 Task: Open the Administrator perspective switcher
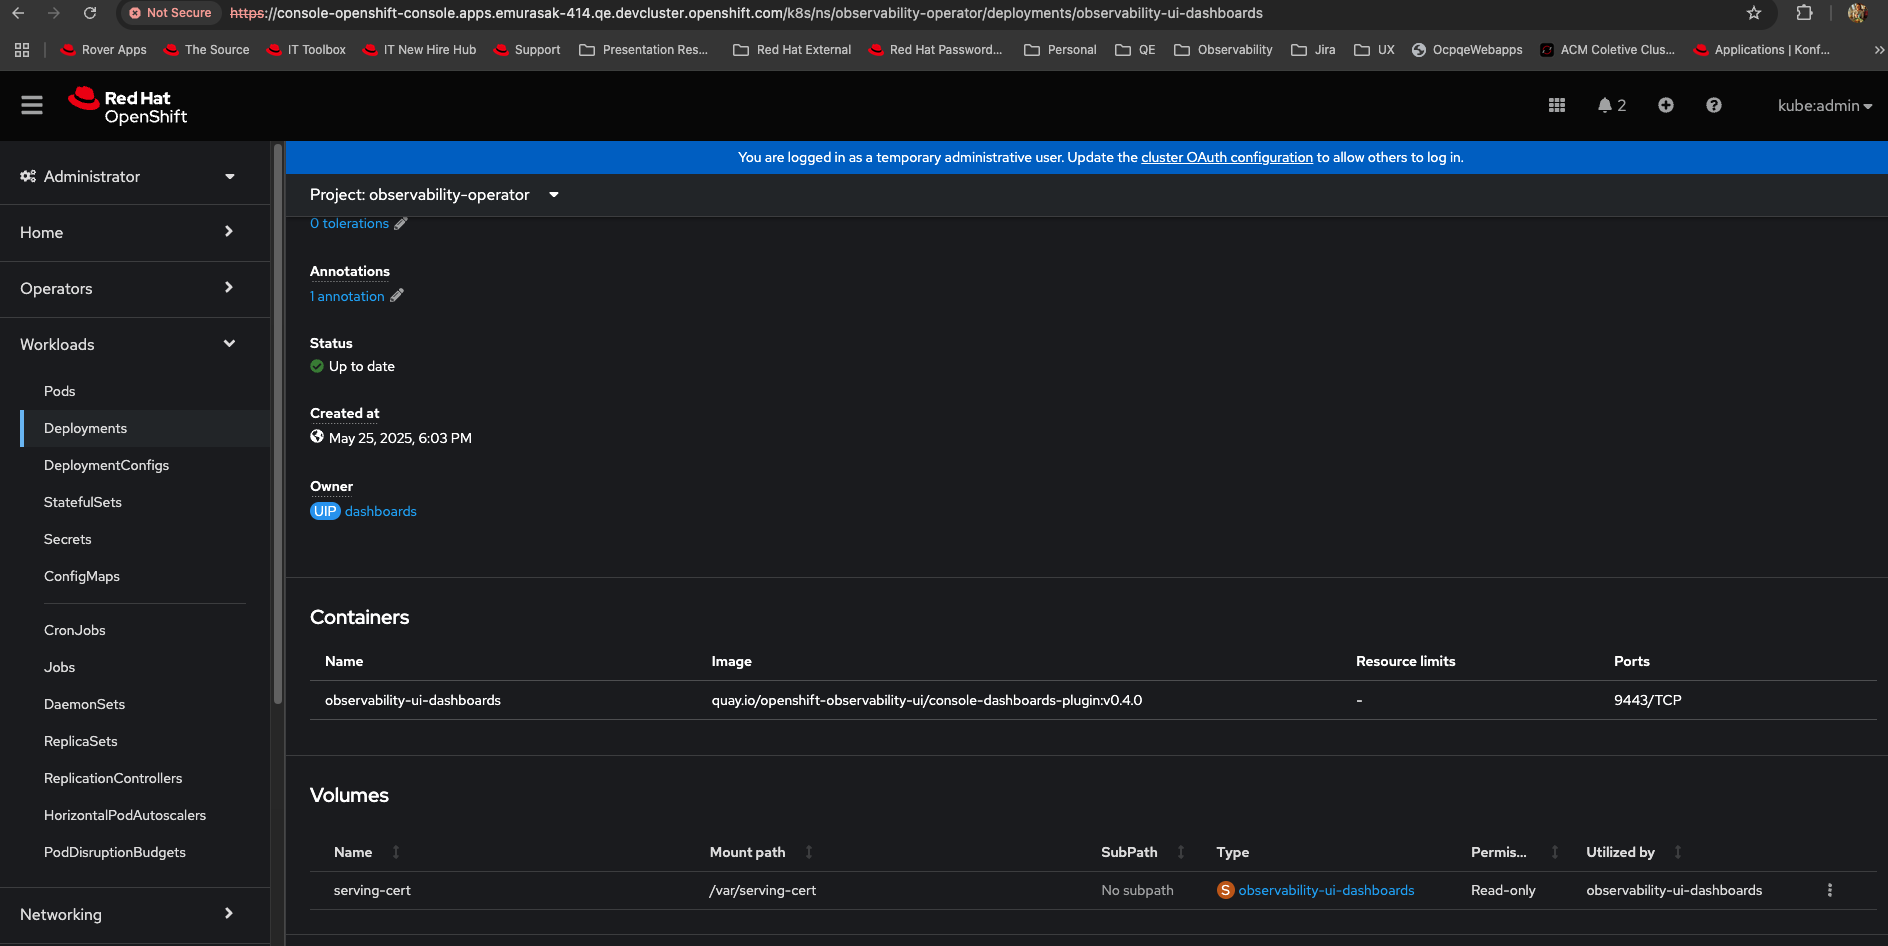pos(128,177)
